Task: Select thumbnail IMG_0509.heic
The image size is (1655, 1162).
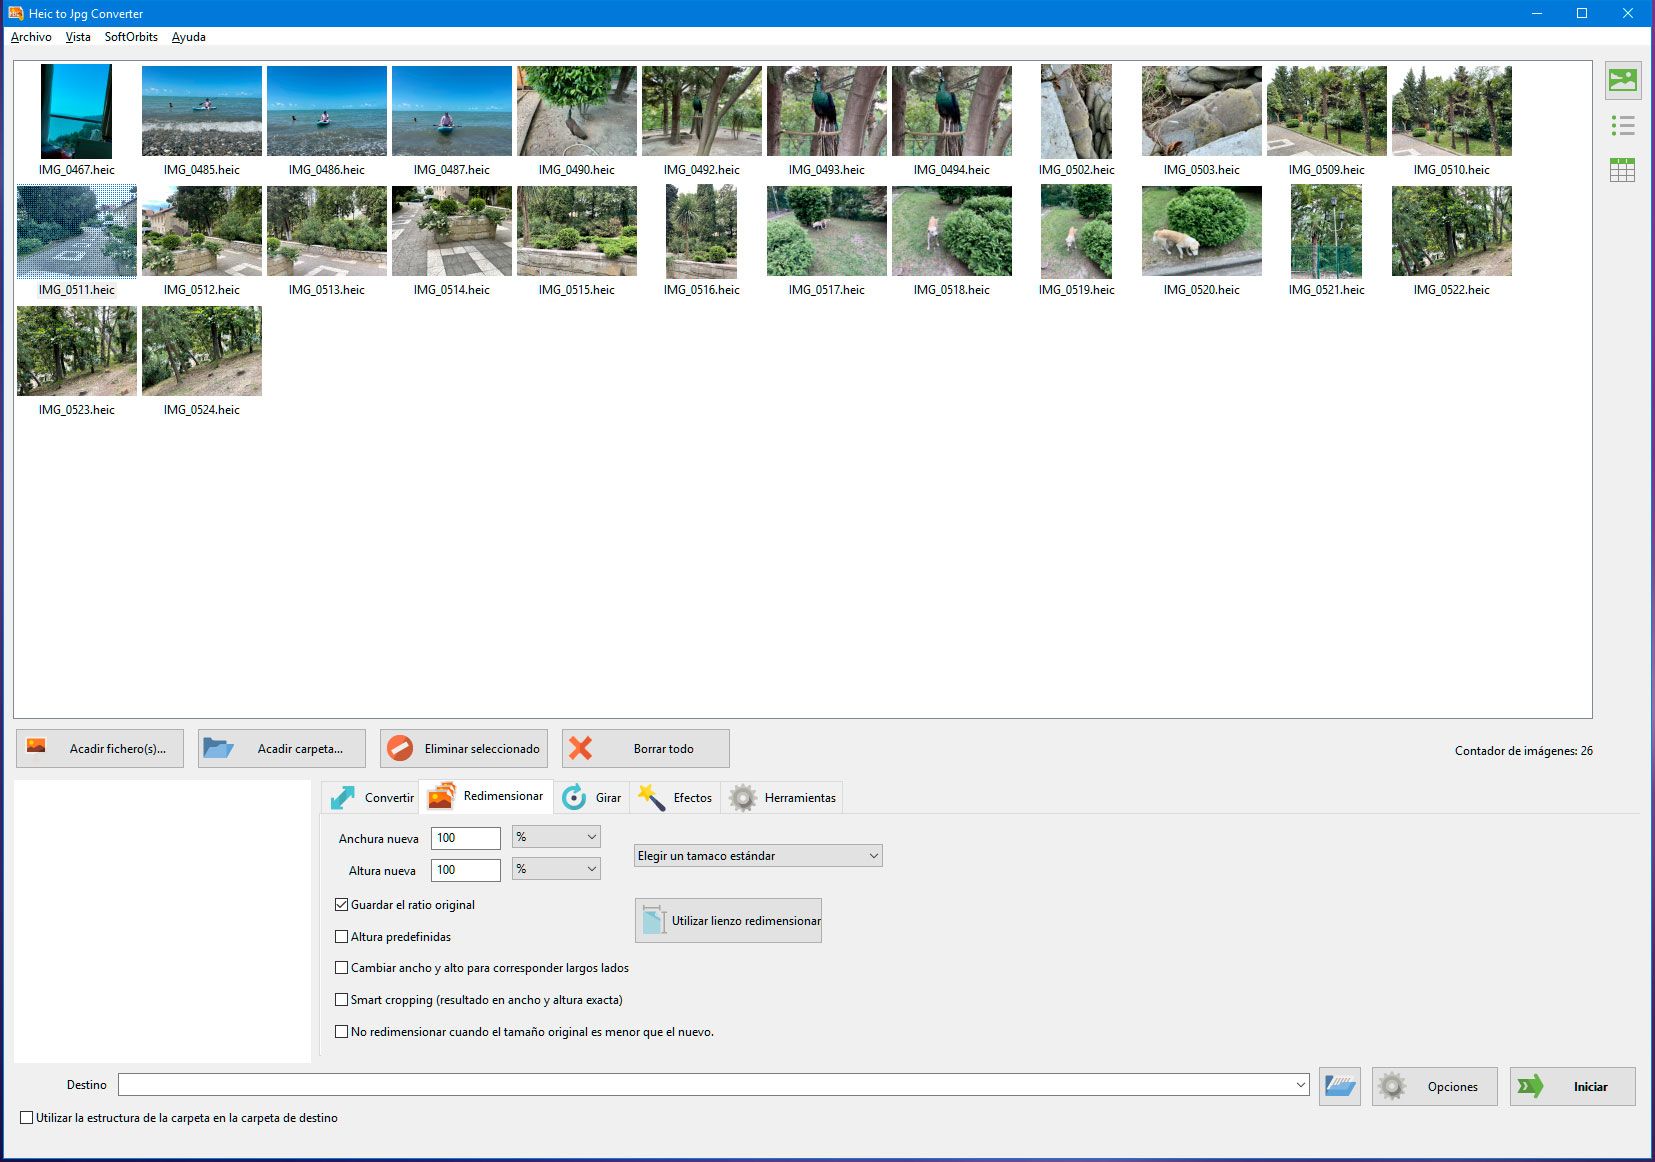Action: [x=1327, y=111]
